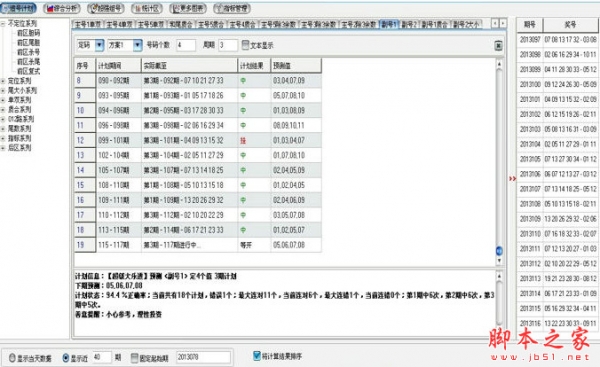Image resolution: width=600 pixels, height=367 pixels.
Task: Expand the 单双系列 tree node
Action: 3,100
